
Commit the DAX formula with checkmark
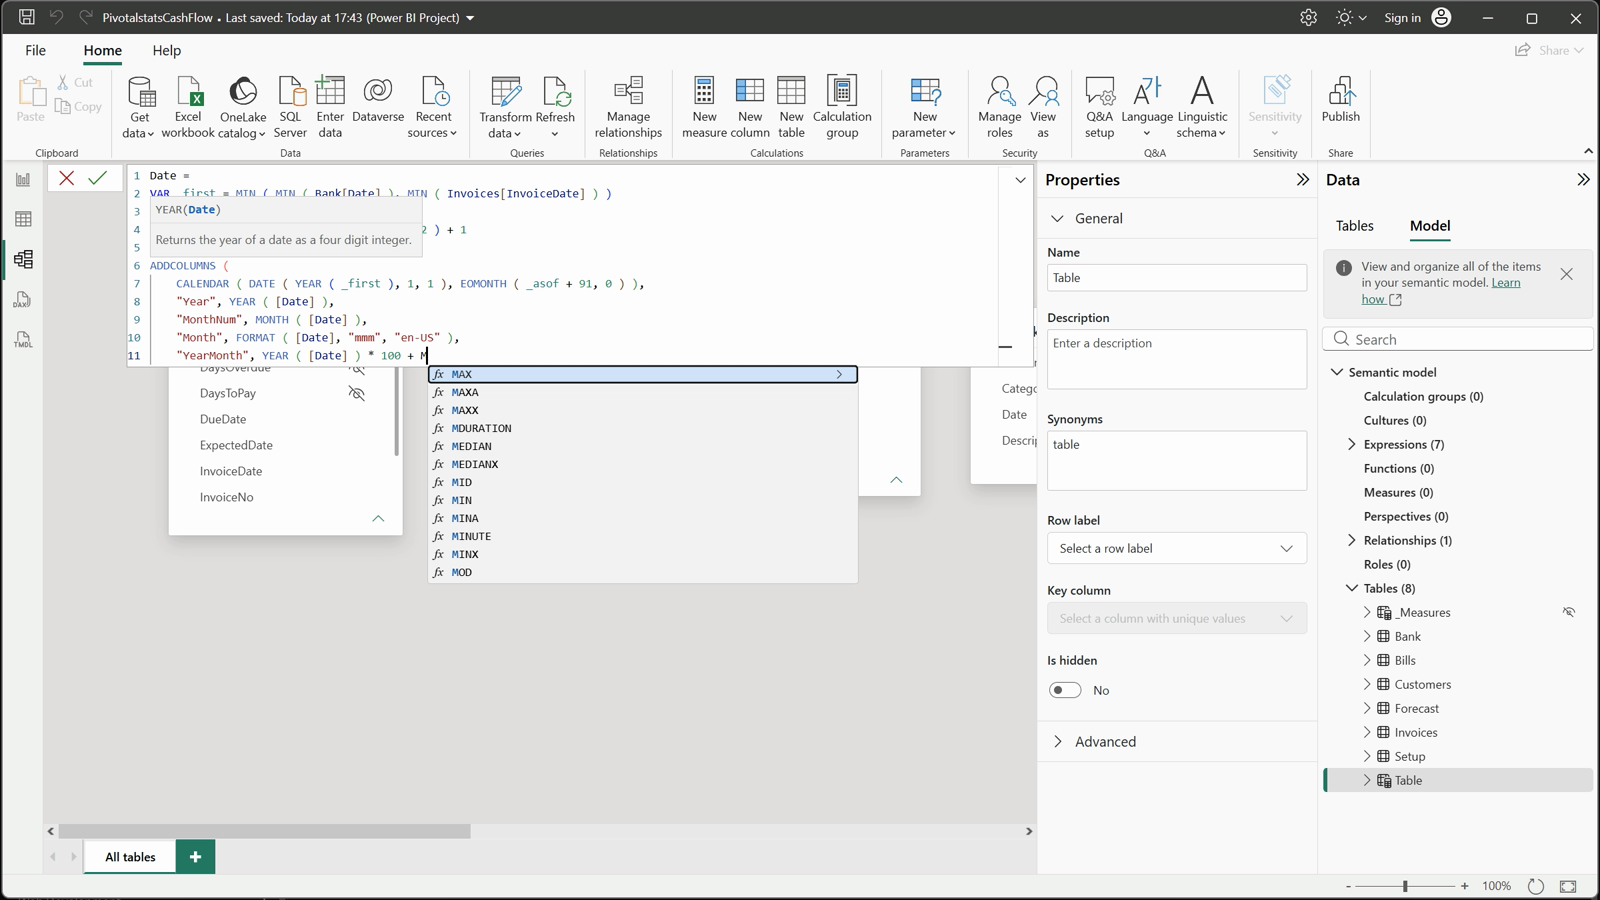[97, 178]
